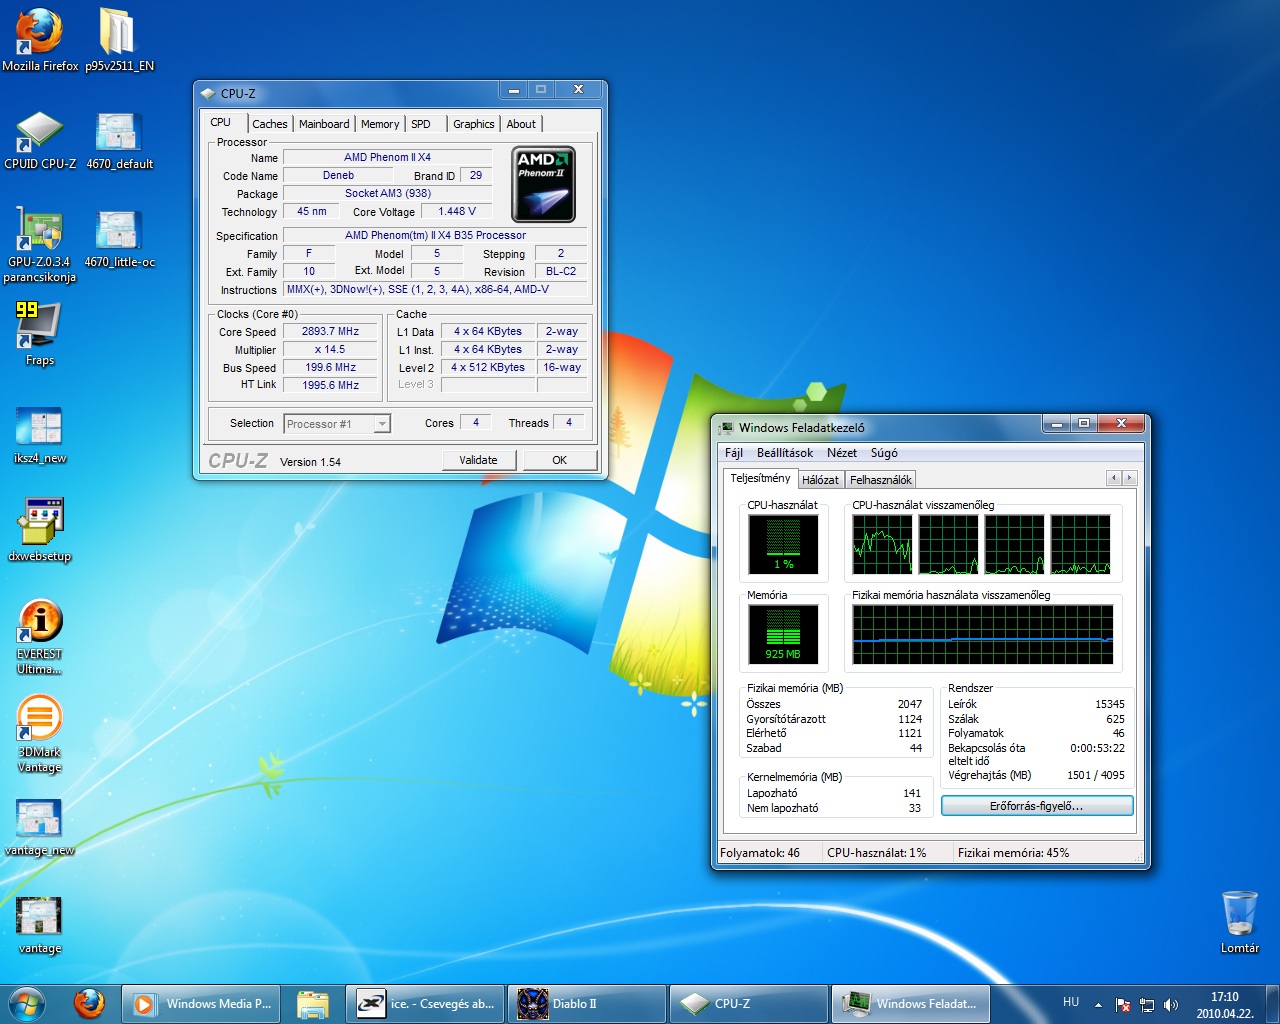1280x1024 pixels.
Task: Switch to Caches tab in CPU-Z
Action: click(270, 124)
